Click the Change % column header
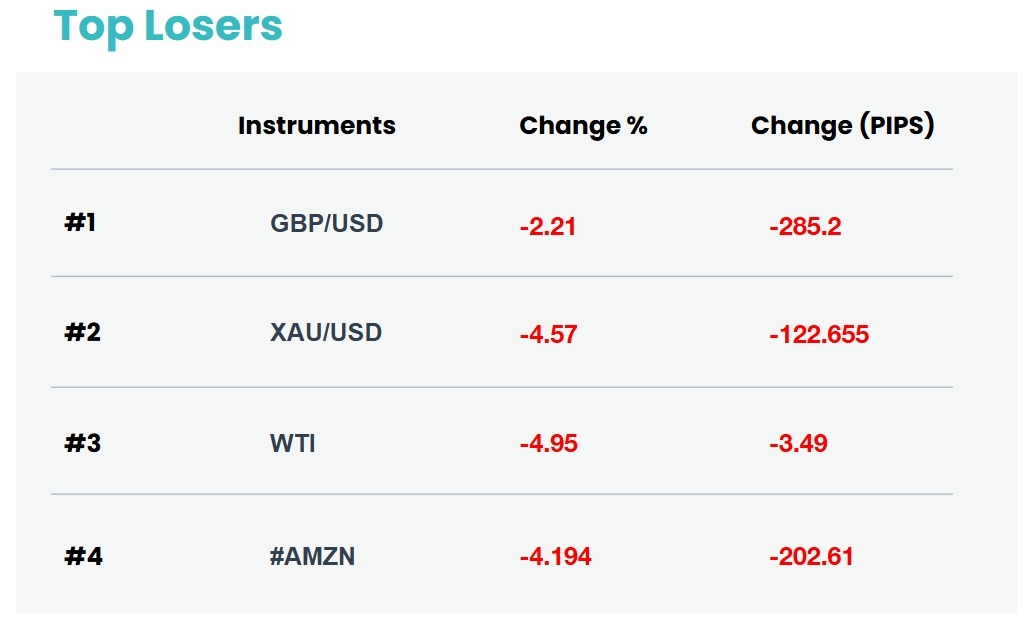 coord(584,125)
